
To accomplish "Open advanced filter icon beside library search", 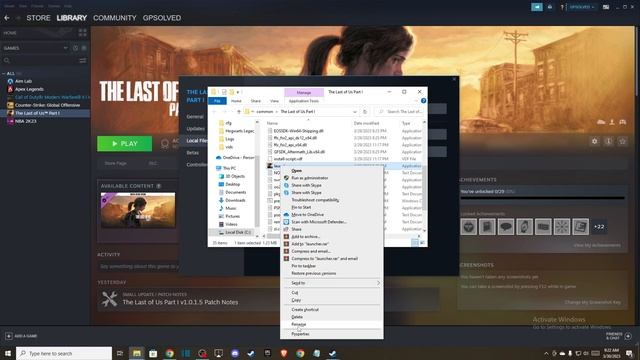I will [83, 60].
